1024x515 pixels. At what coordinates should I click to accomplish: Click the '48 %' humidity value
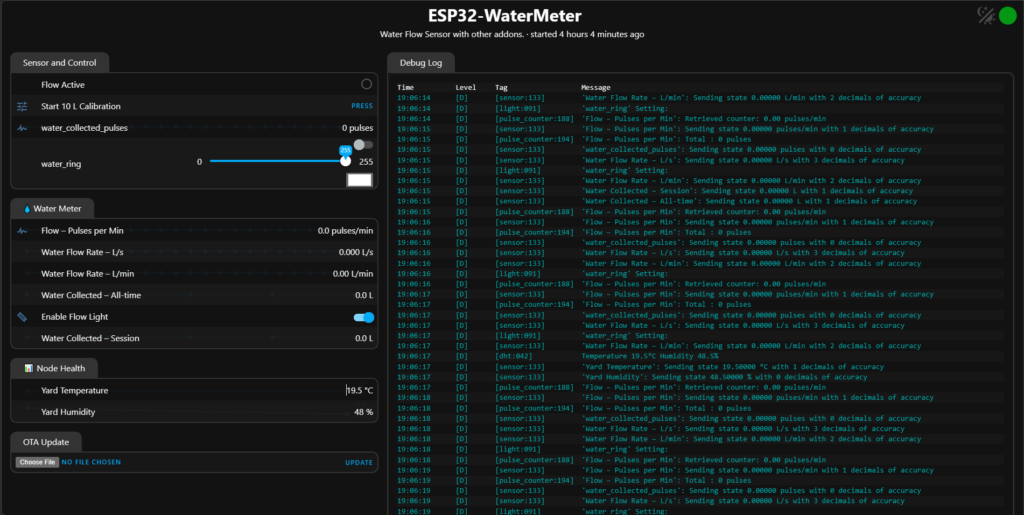(x=364, y=412)
